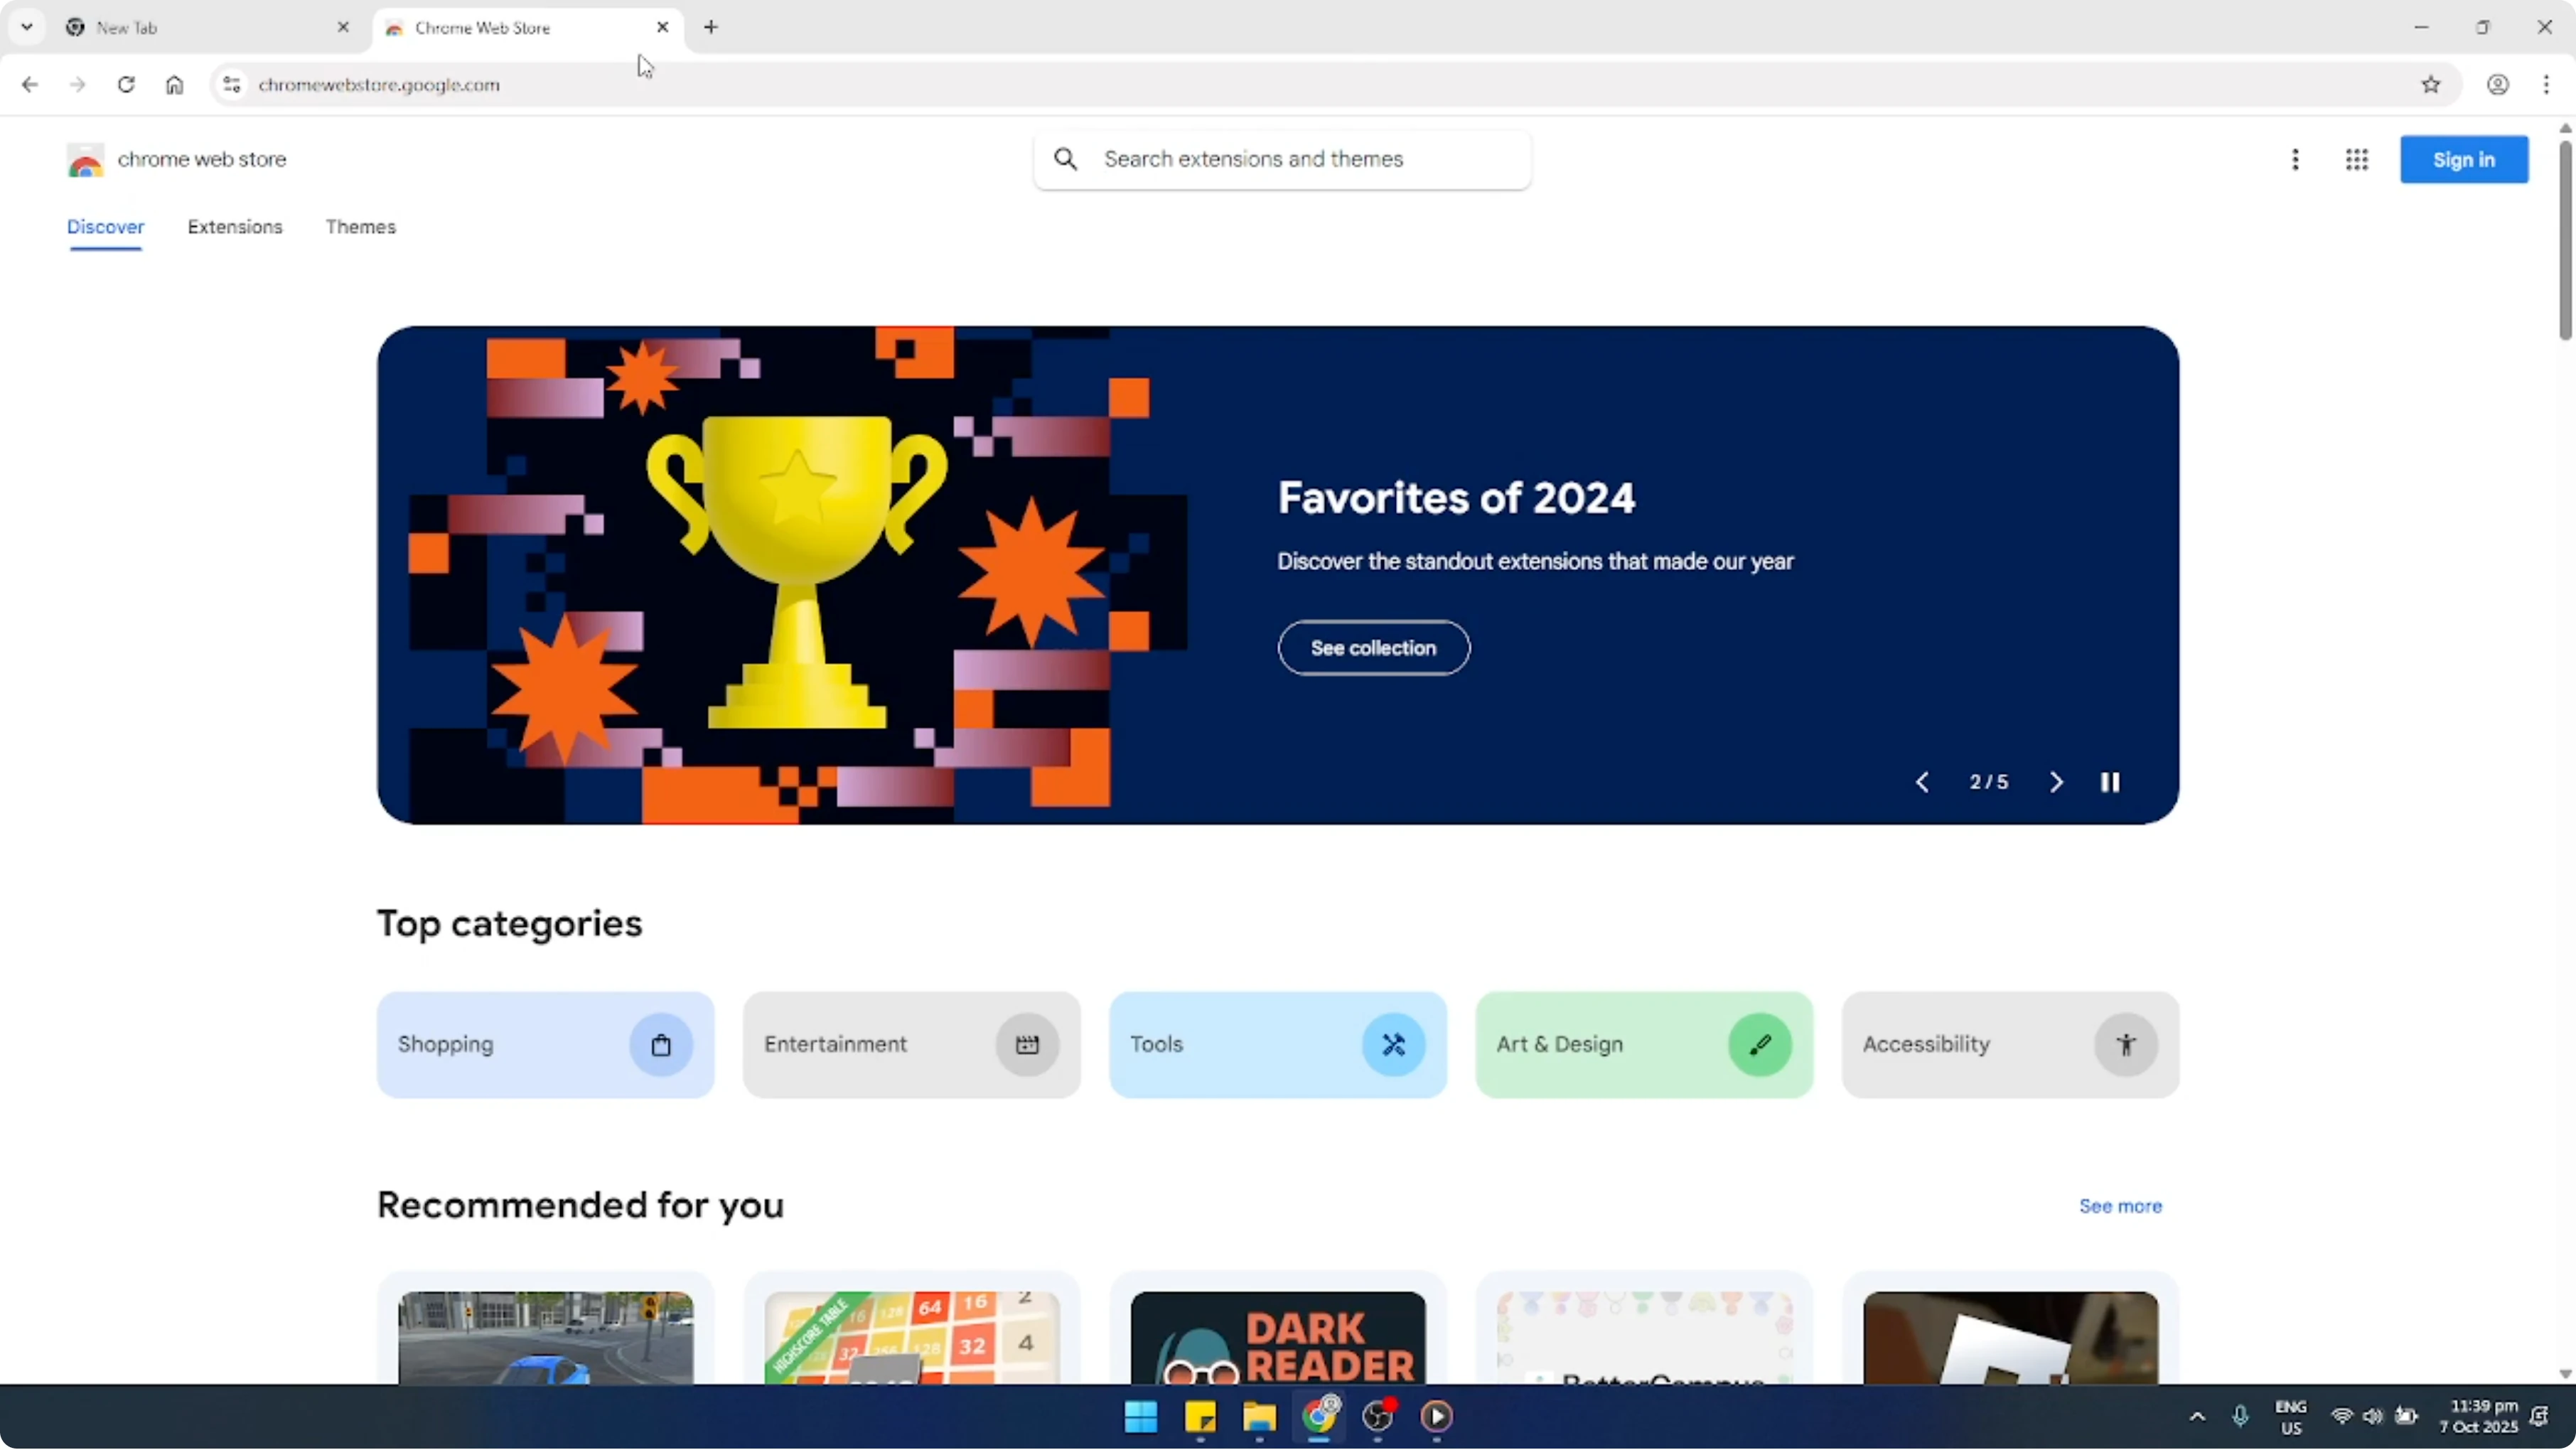Screen dimensions: 2576x1450
Task: Click the Shopping bag icon
Action: pos(661,1045)
